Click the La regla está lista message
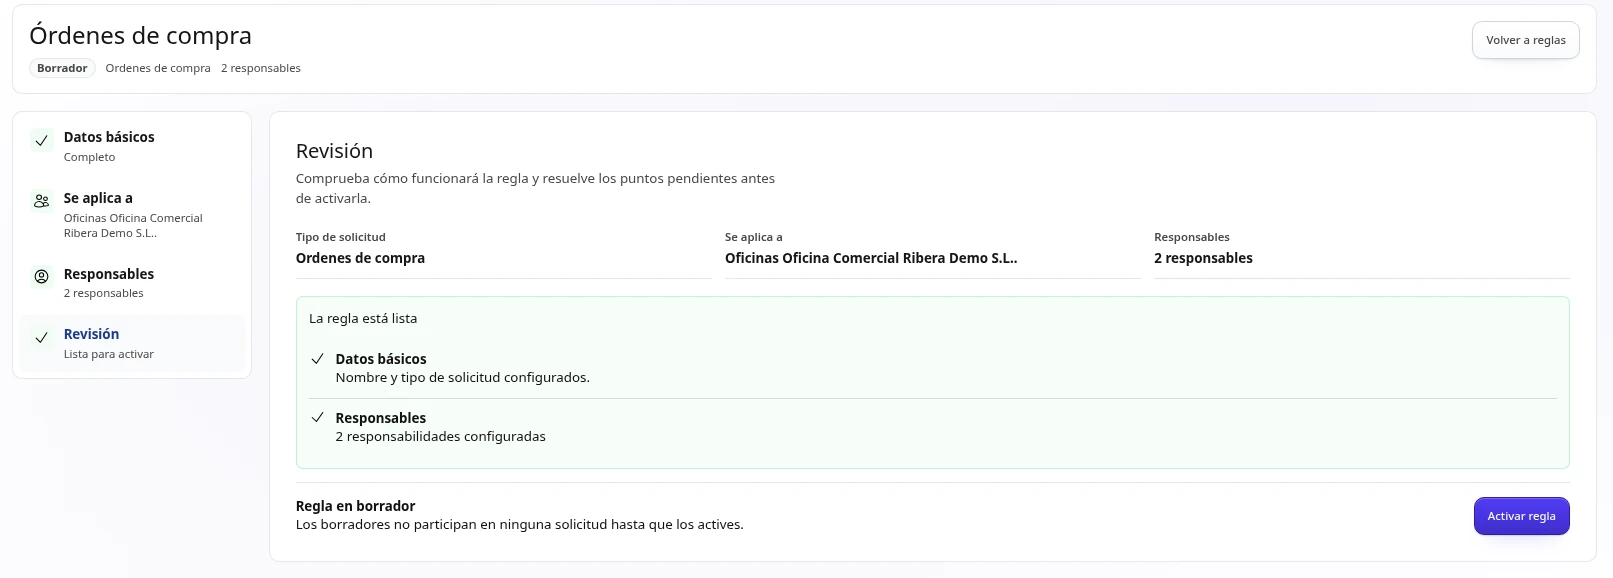 pyautogui.click(x=363, y=319)
